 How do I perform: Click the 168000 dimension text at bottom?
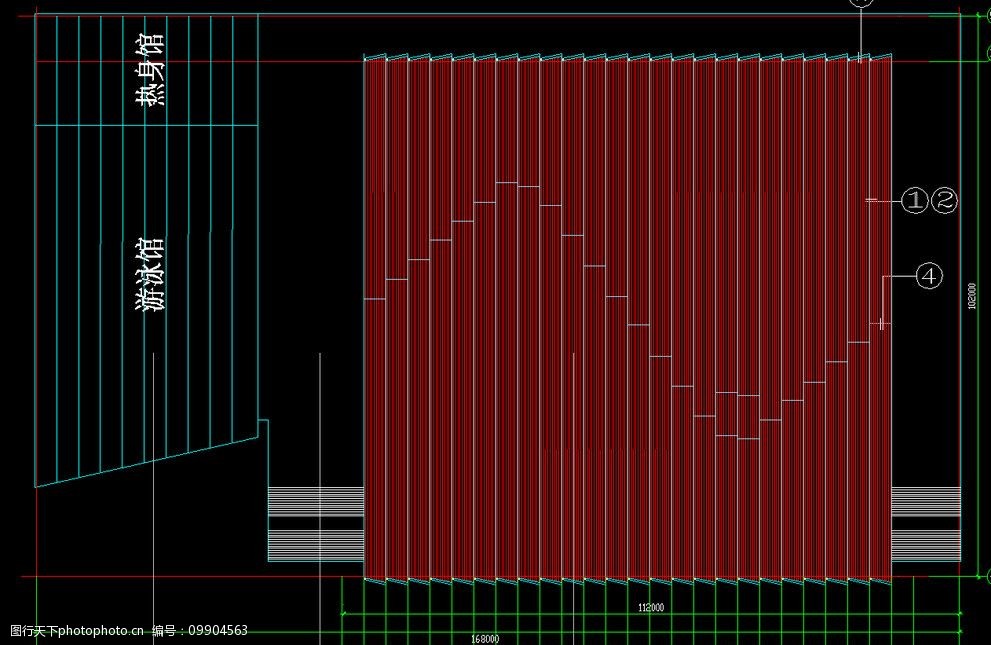pos(485,638)
